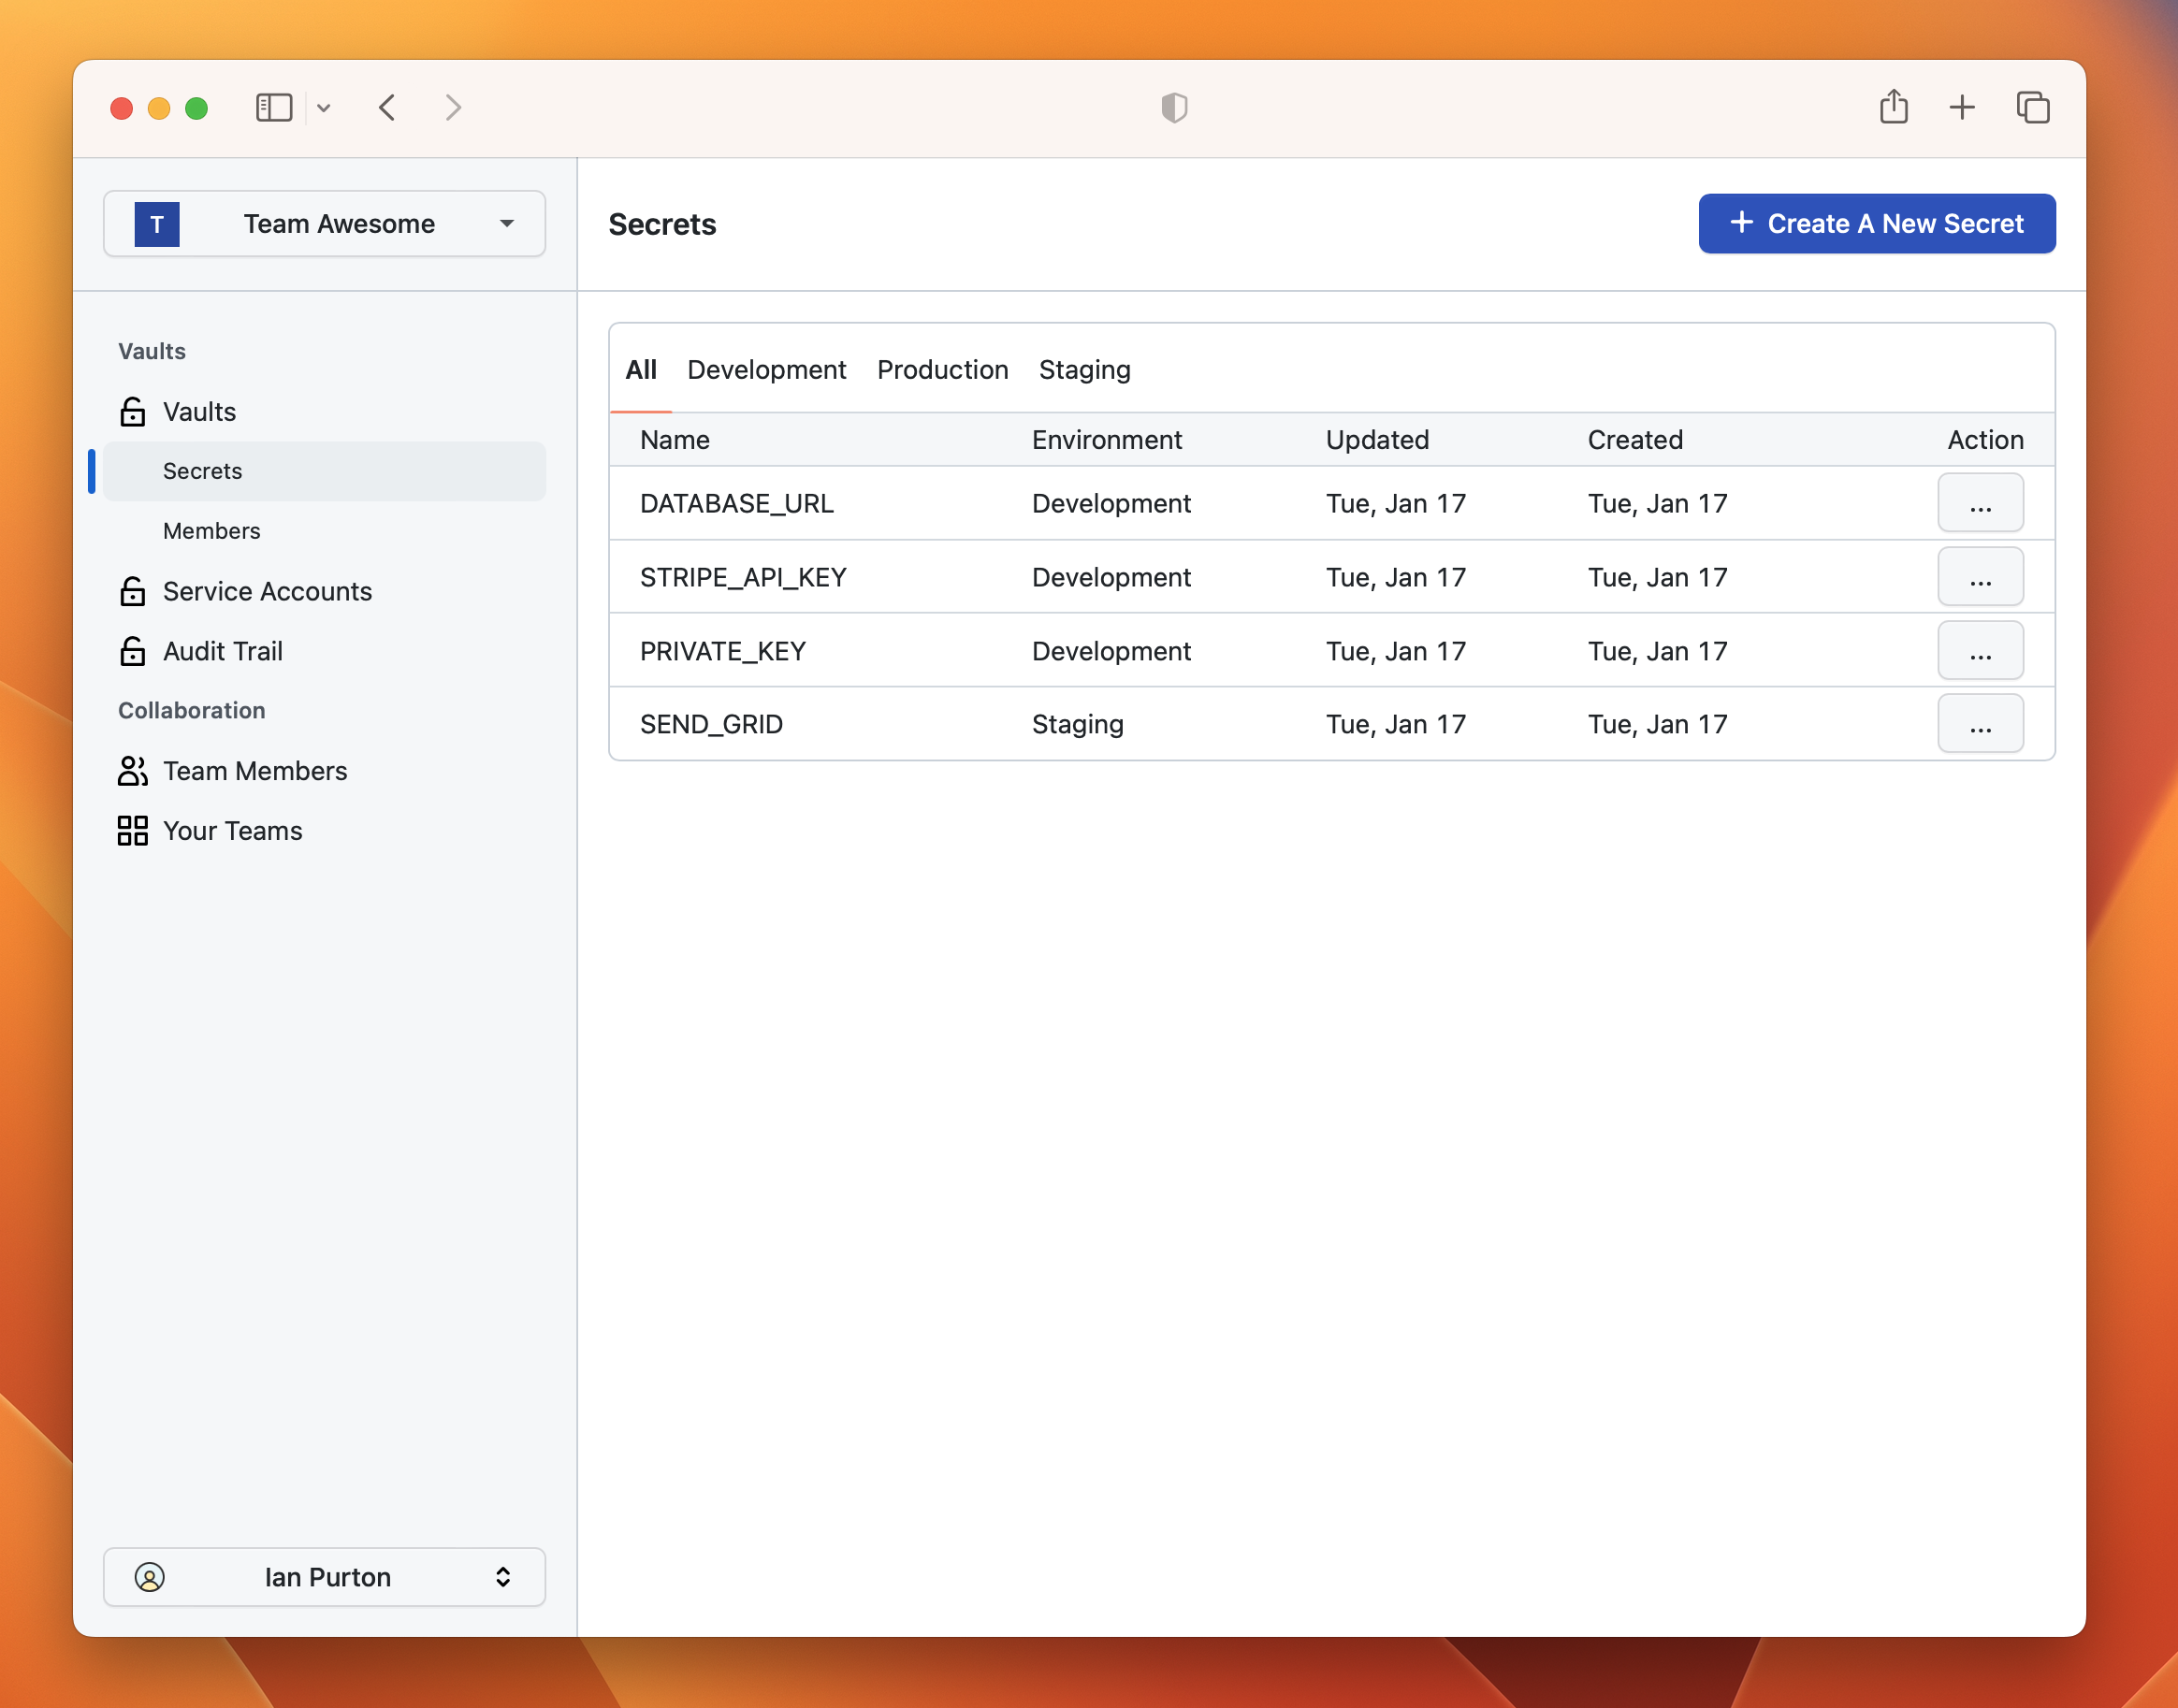Click the Service Accounts lock icon
Viewport: 2178px width, 1708px height.
[133, 590]
